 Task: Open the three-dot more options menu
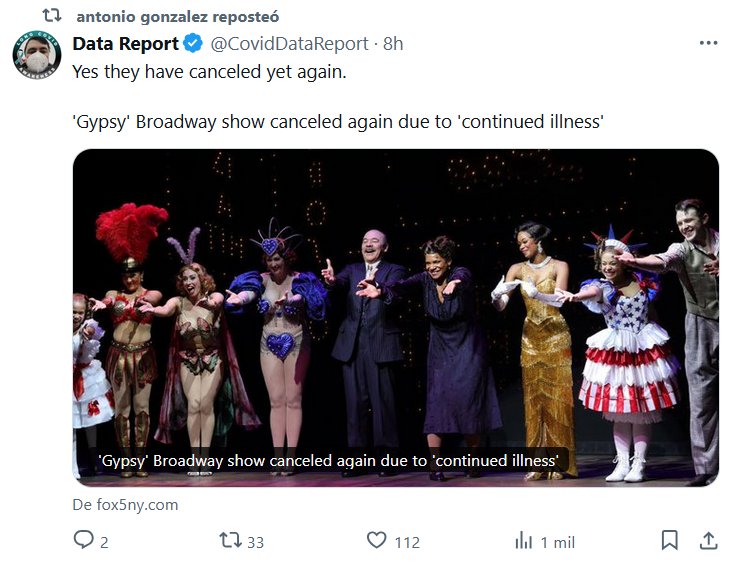click(708, 43)
